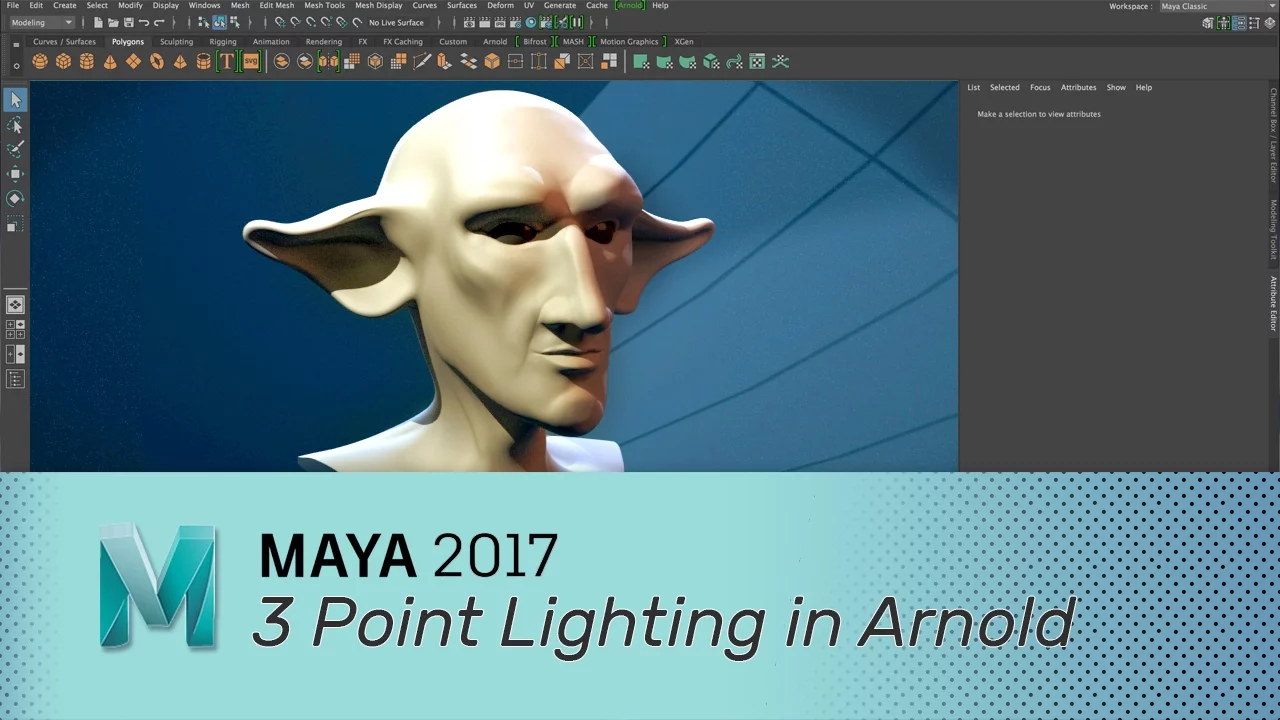Activate the Scale tool
The image size is (1280, 720).
[x=15, y=226]
